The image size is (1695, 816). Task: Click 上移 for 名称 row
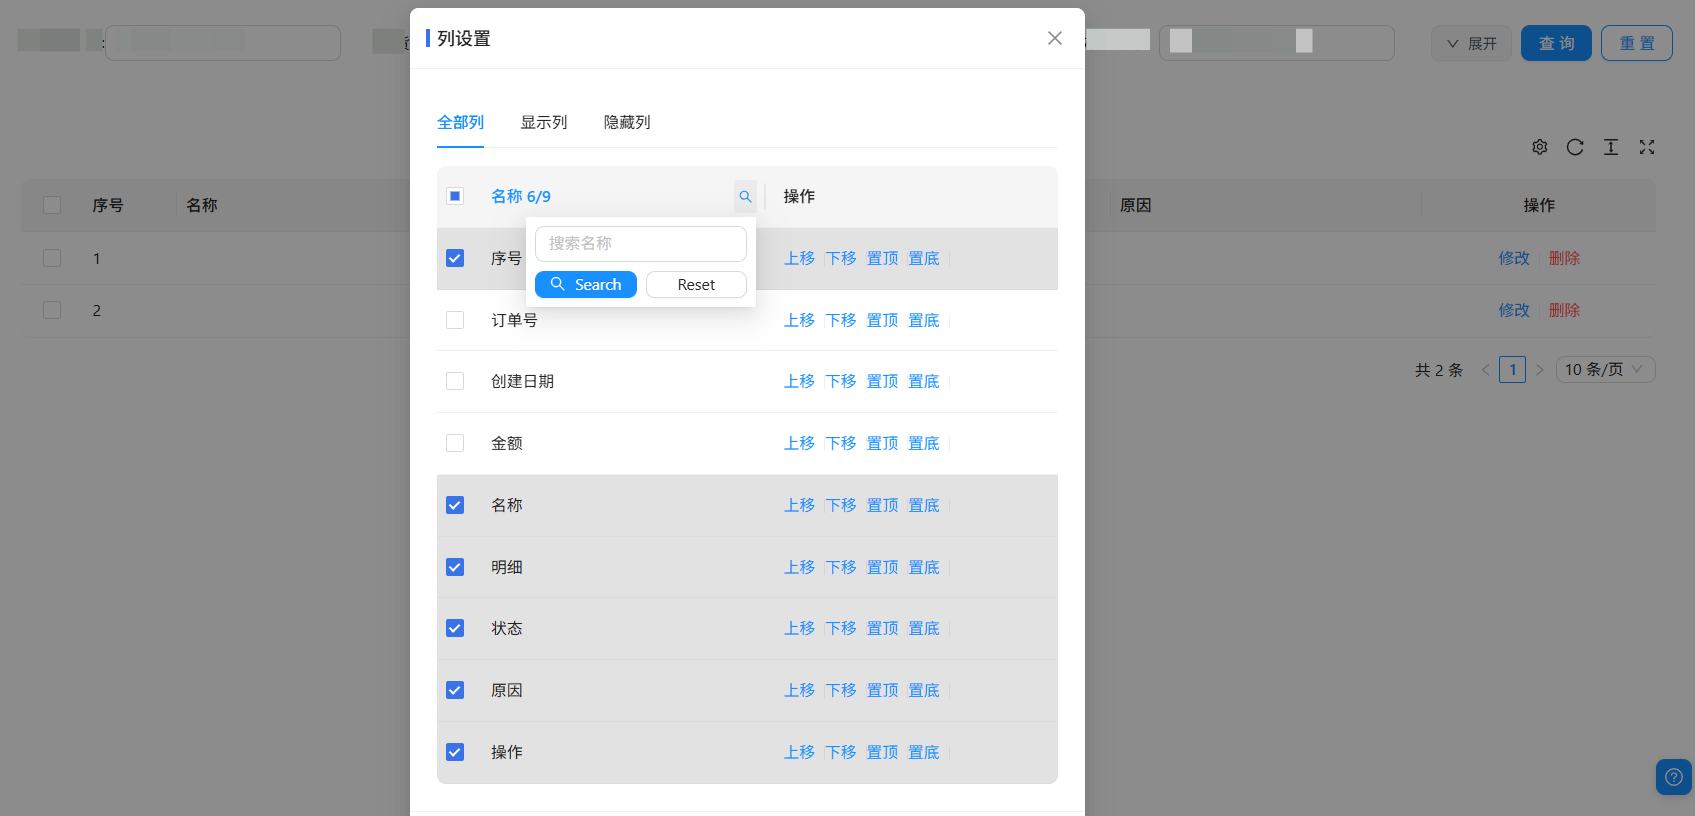pyautogui.click(x=799, y=505)
